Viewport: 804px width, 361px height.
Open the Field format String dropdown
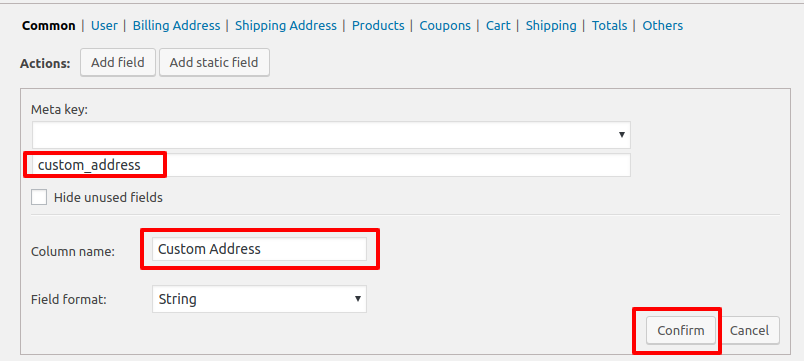pos(259,299)
